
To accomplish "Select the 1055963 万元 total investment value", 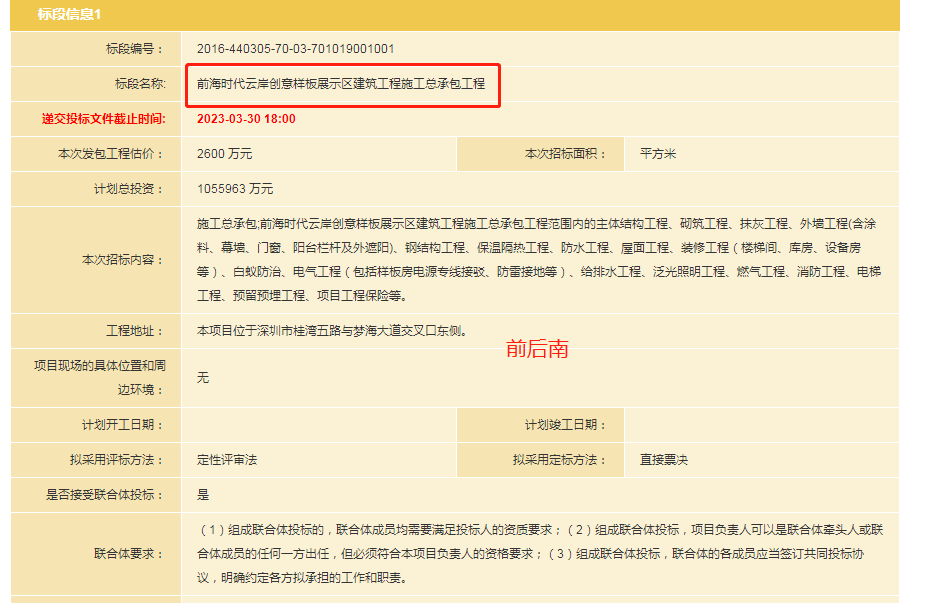I will click(x=235, y=189).
